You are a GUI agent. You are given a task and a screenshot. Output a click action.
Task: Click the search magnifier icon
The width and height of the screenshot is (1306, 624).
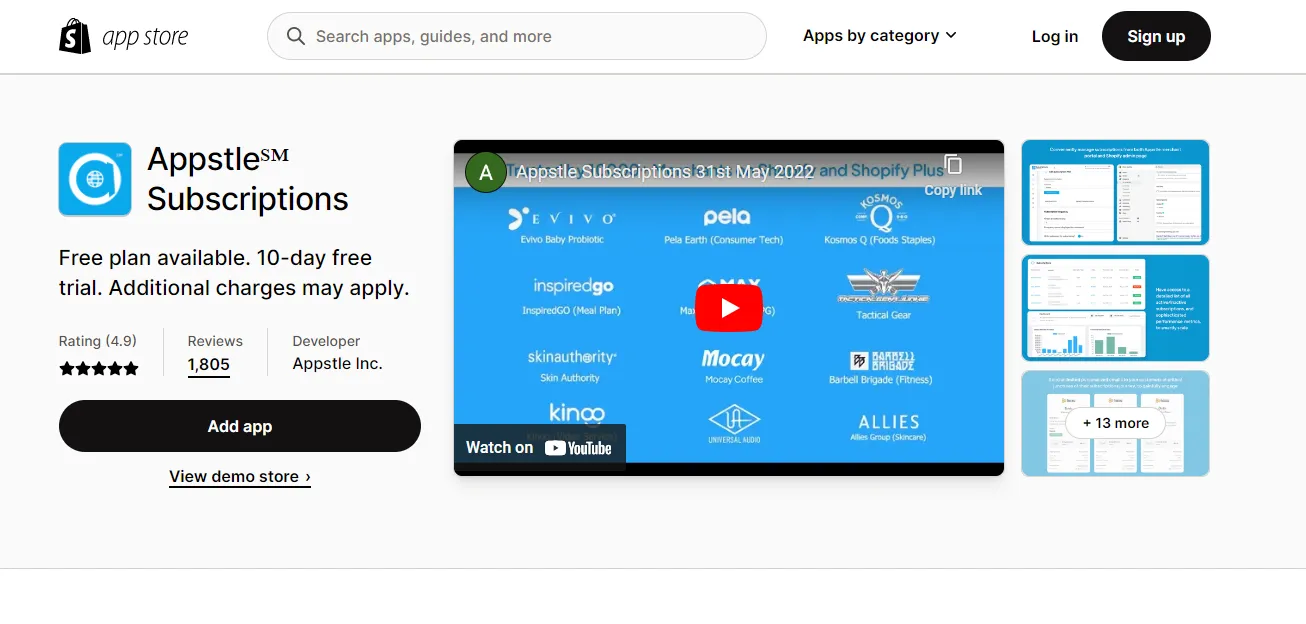296,36
